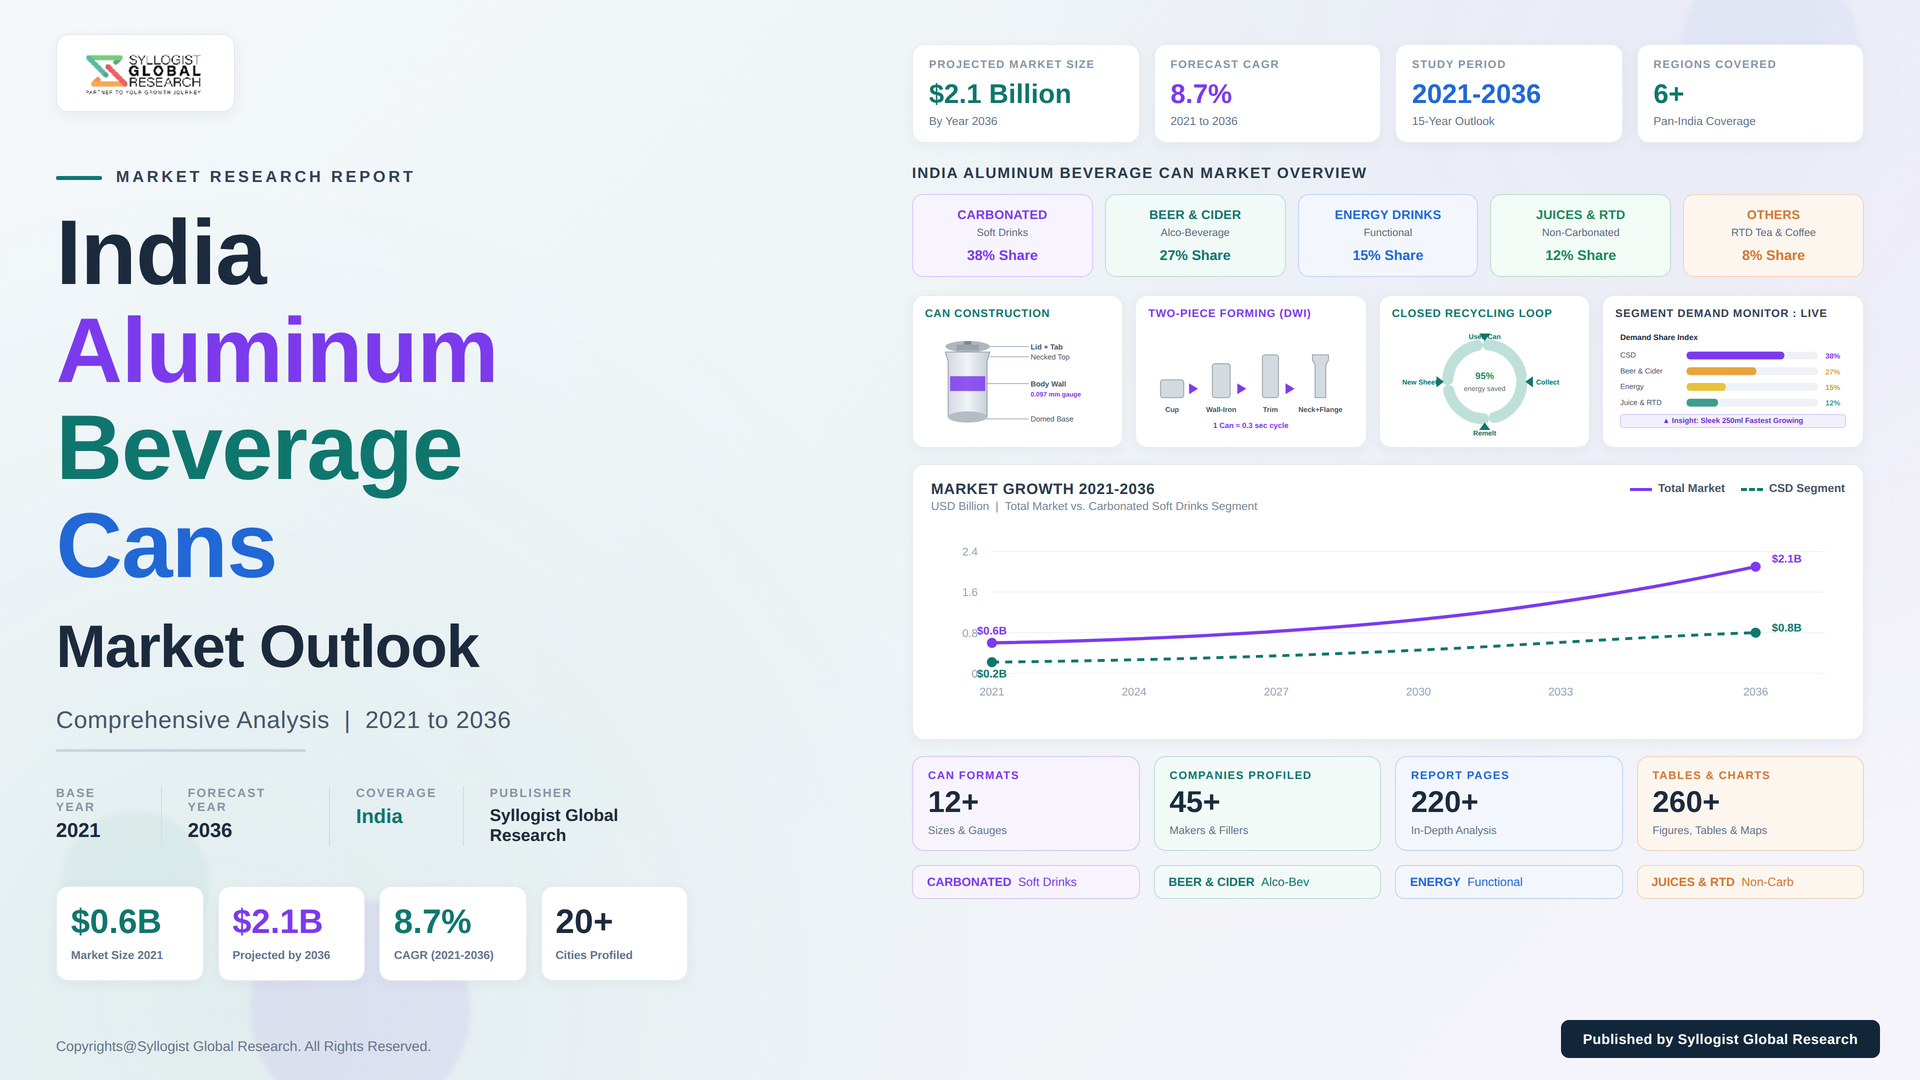The image size is (1920, 1080).
Task: Click the Beer & Cider orange demand bar
Action: tap(1721, 371)
